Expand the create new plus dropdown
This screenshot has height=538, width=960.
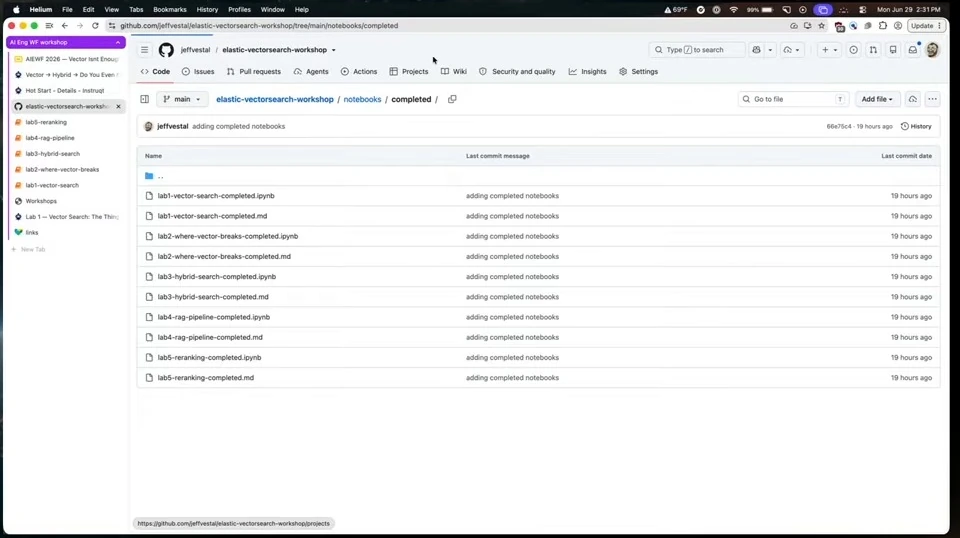(830, 50)
